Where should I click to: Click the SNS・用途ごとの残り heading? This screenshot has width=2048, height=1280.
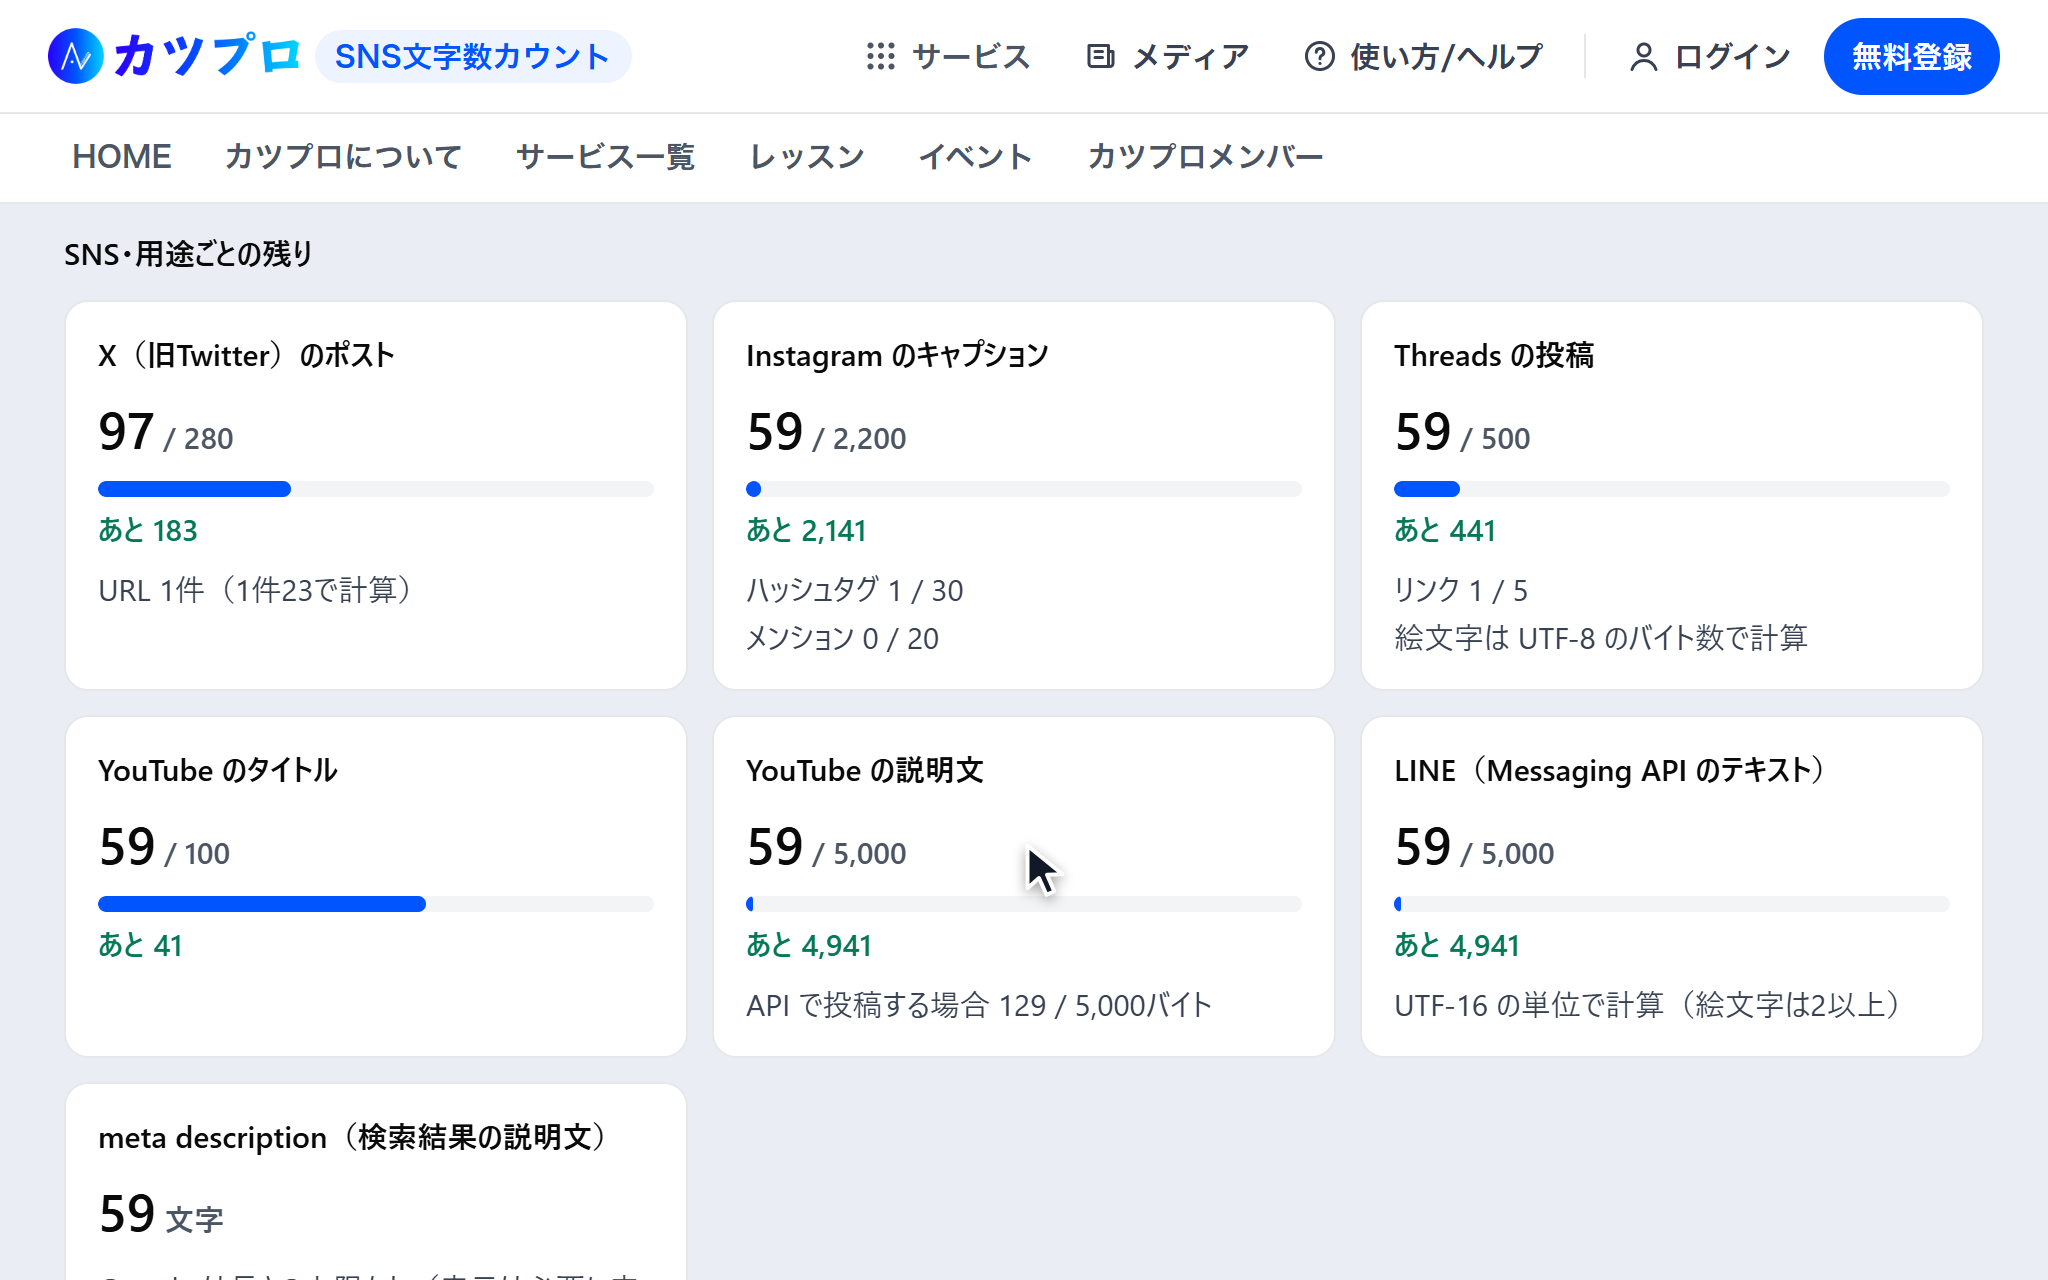click(x=189, y=254)
